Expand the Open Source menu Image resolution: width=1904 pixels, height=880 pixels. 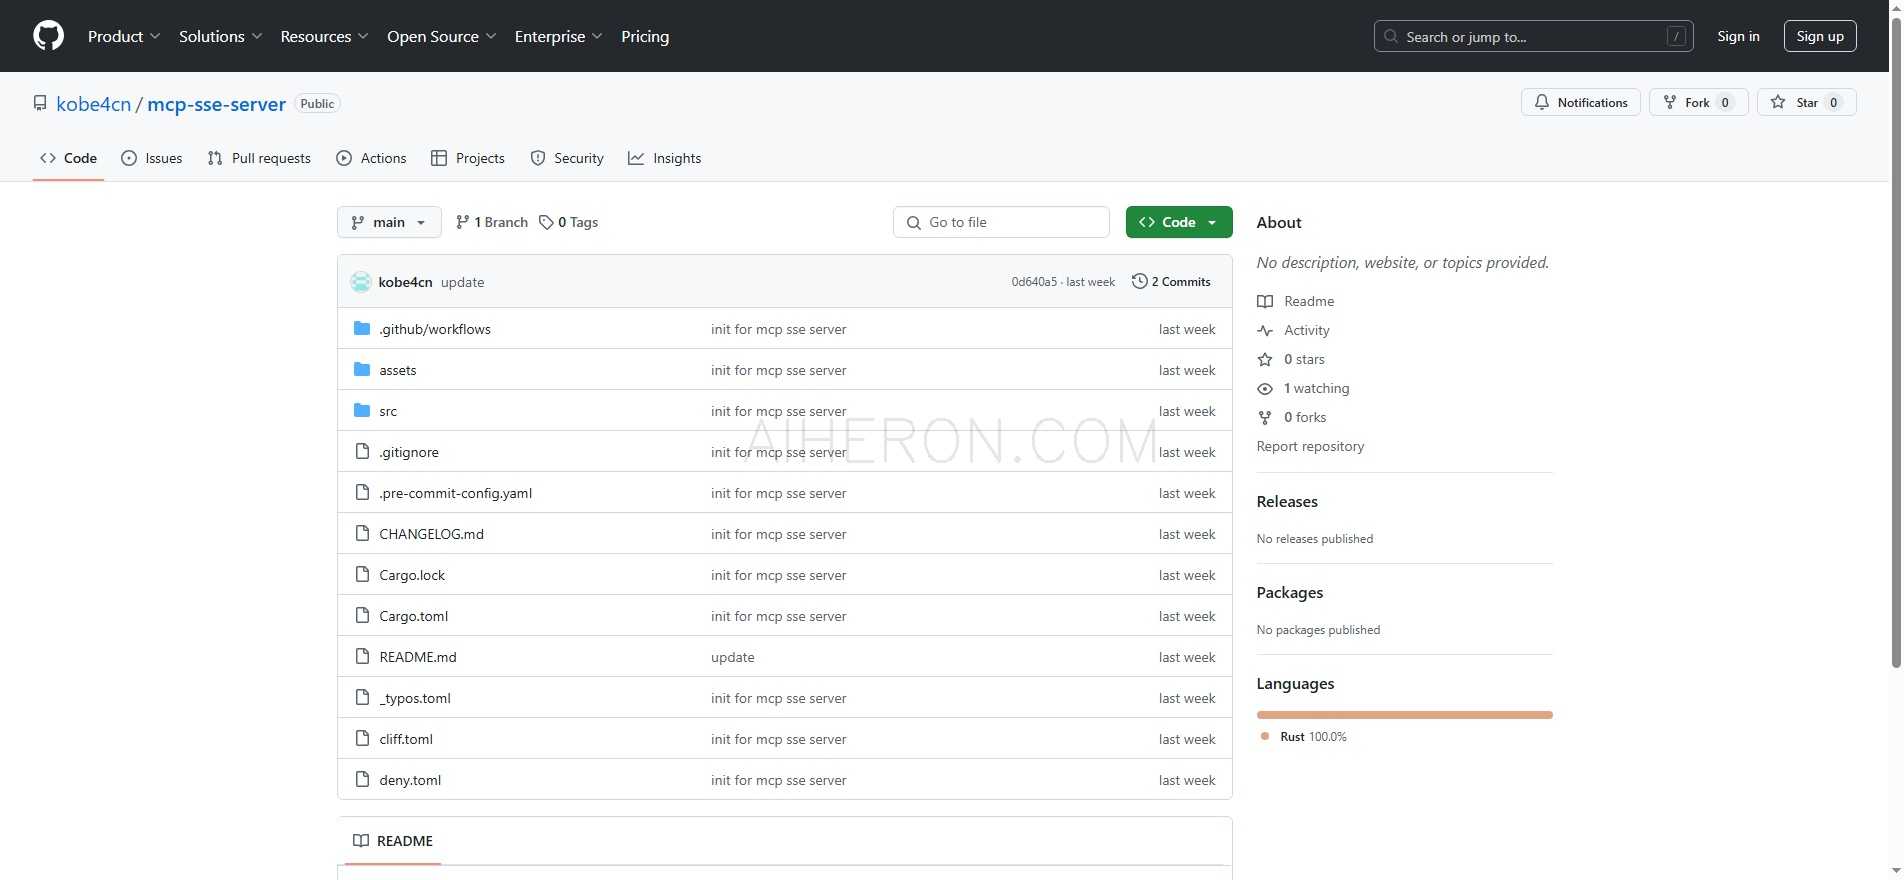(x=441, y=36)
